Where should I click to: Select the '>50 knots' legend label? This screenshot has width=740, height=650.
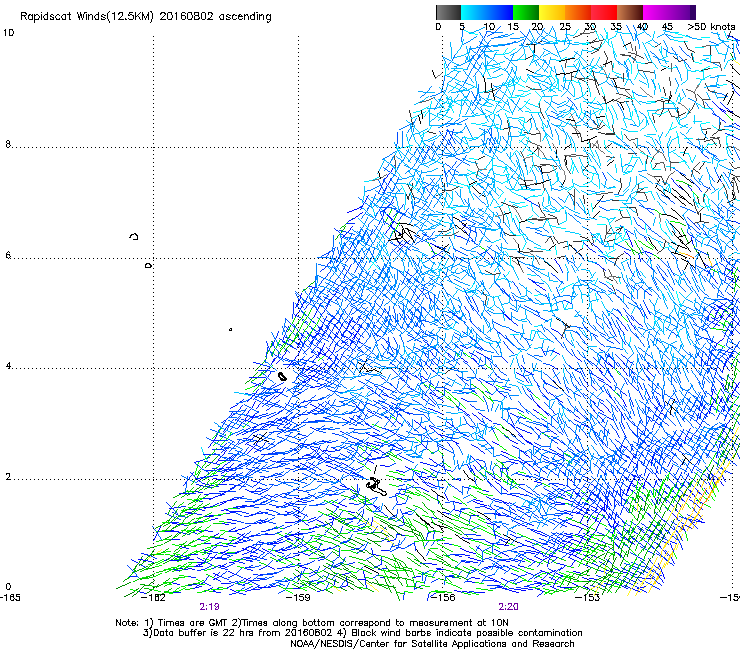coord(712,27)
